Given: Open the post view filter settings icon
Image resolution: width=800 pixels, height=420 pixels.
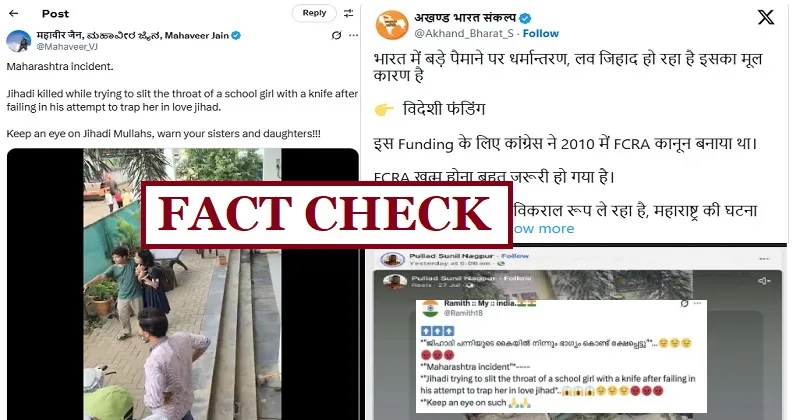Looking at the screenshot, I should tap(349, 13).
